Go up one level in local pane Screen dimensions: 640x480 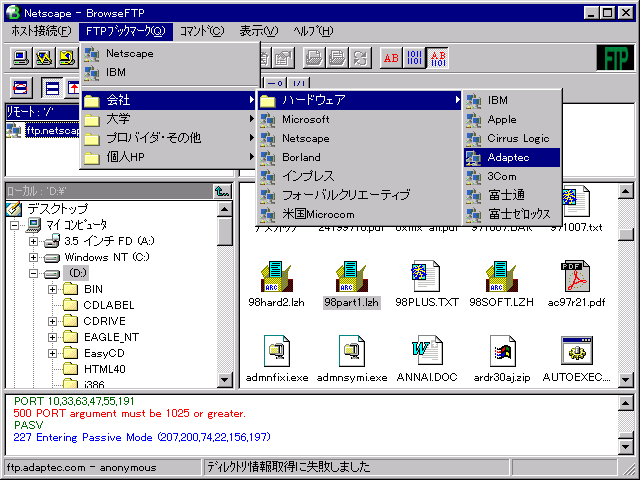[x=222, y=191]
